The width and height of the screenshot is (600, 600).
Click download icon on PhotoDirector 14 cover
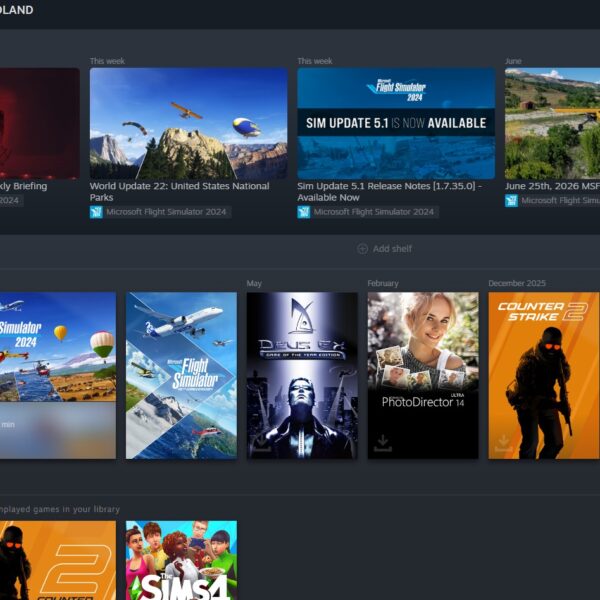pyautogui.click(x=383, y=443)
